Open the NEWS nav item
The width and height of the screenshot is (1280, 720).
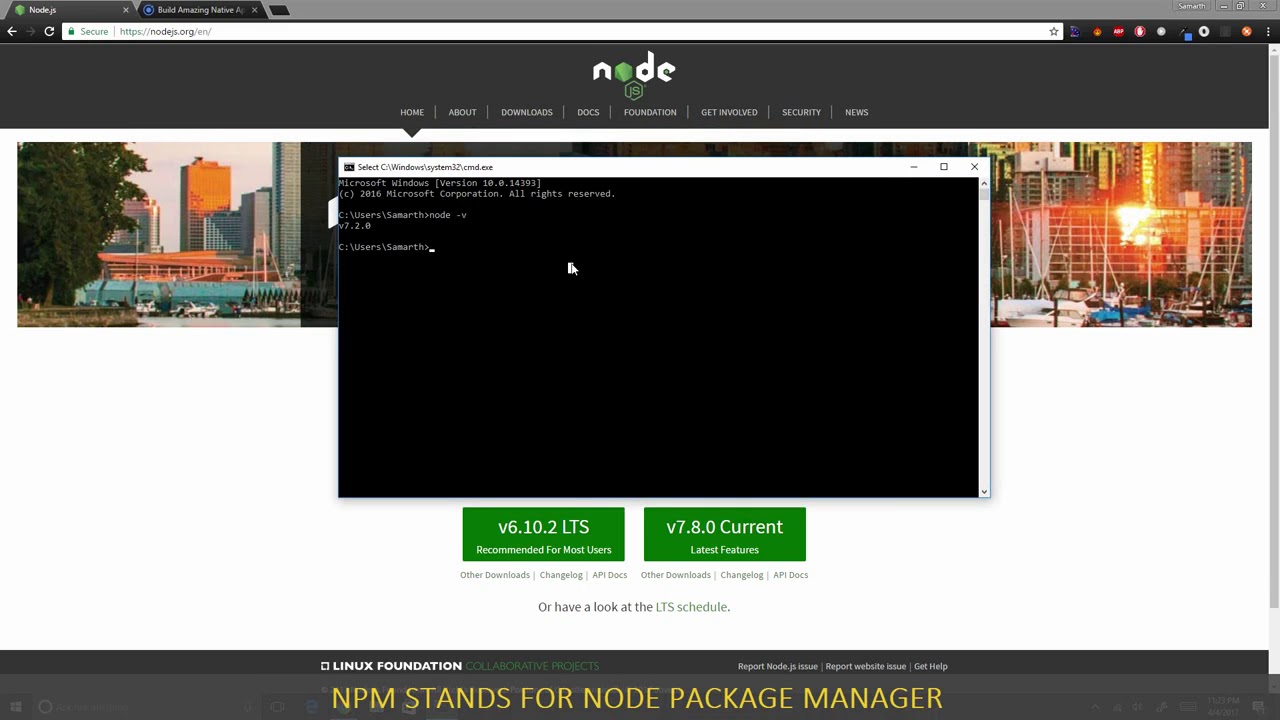pyautogui.click(x=857, y=112)
